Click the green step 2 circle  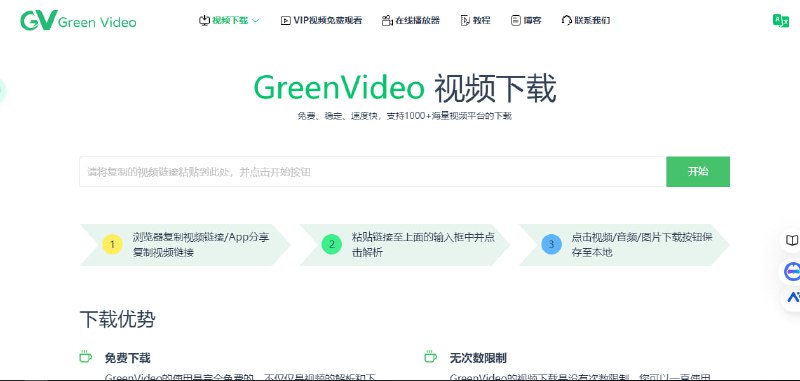(332, 244)
